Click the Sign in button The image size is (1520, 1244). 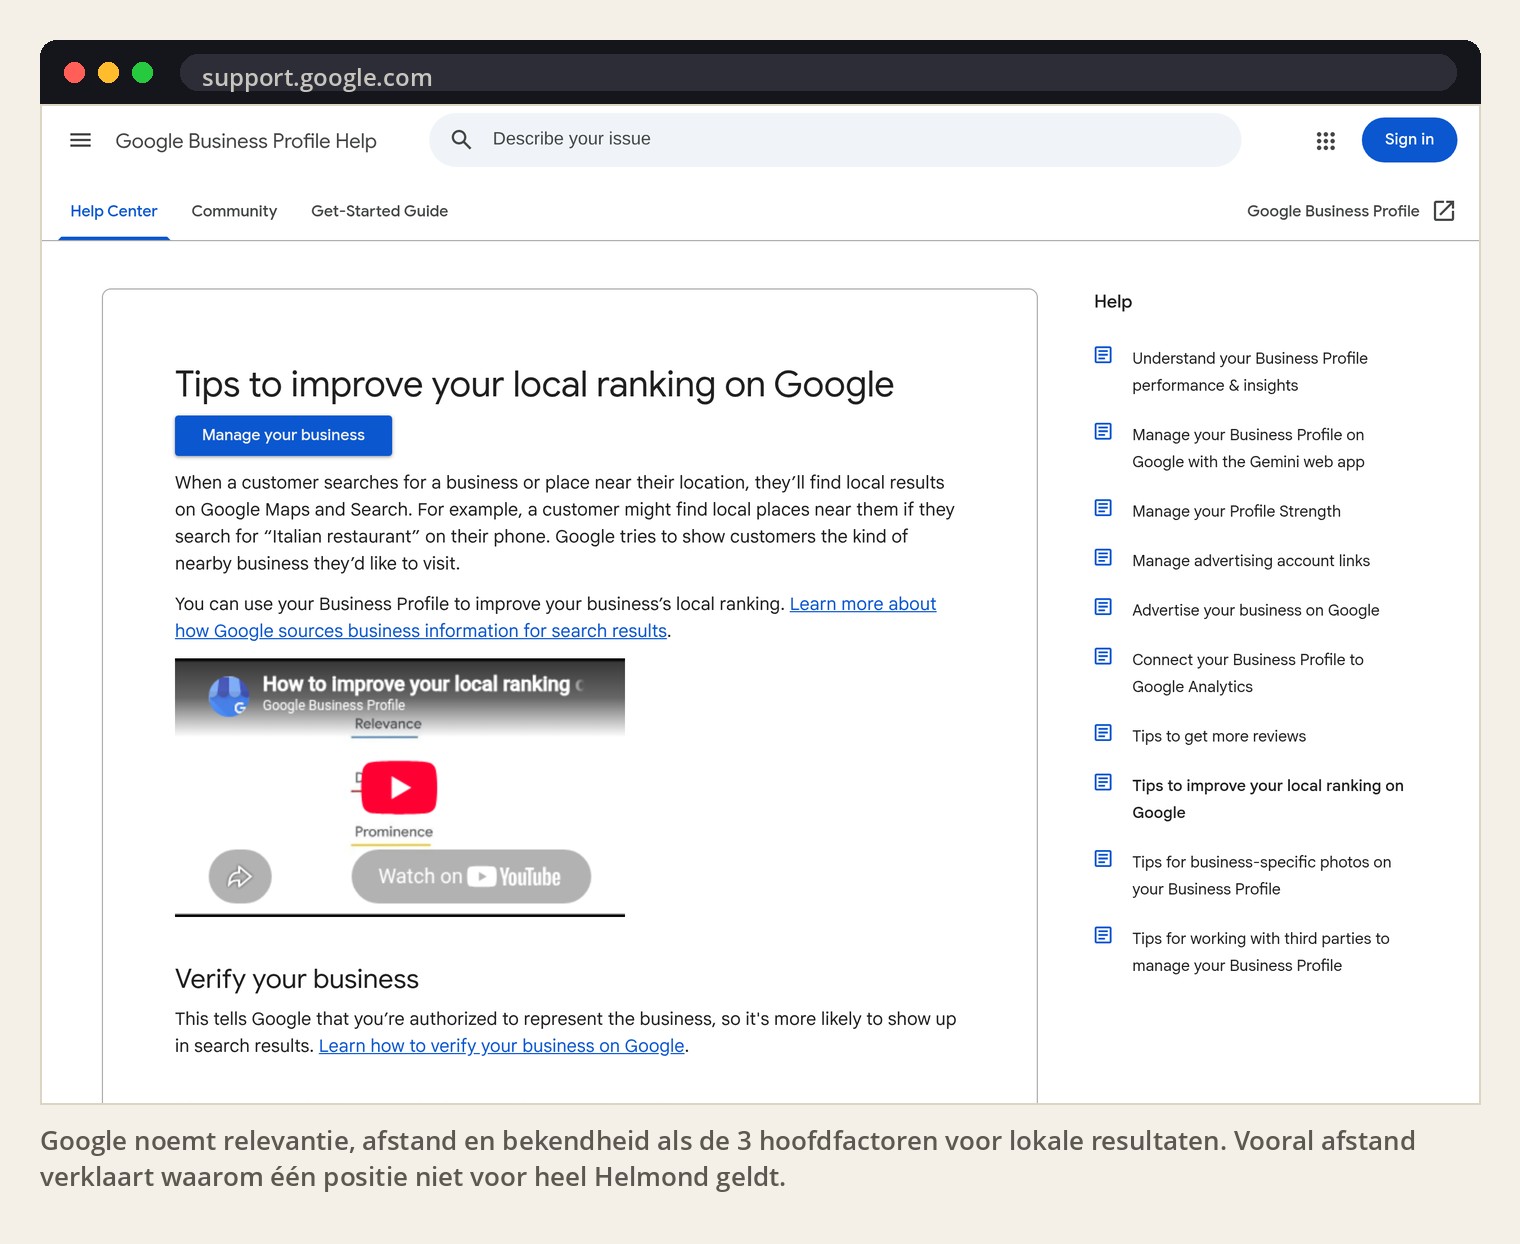click(1409, 140)
